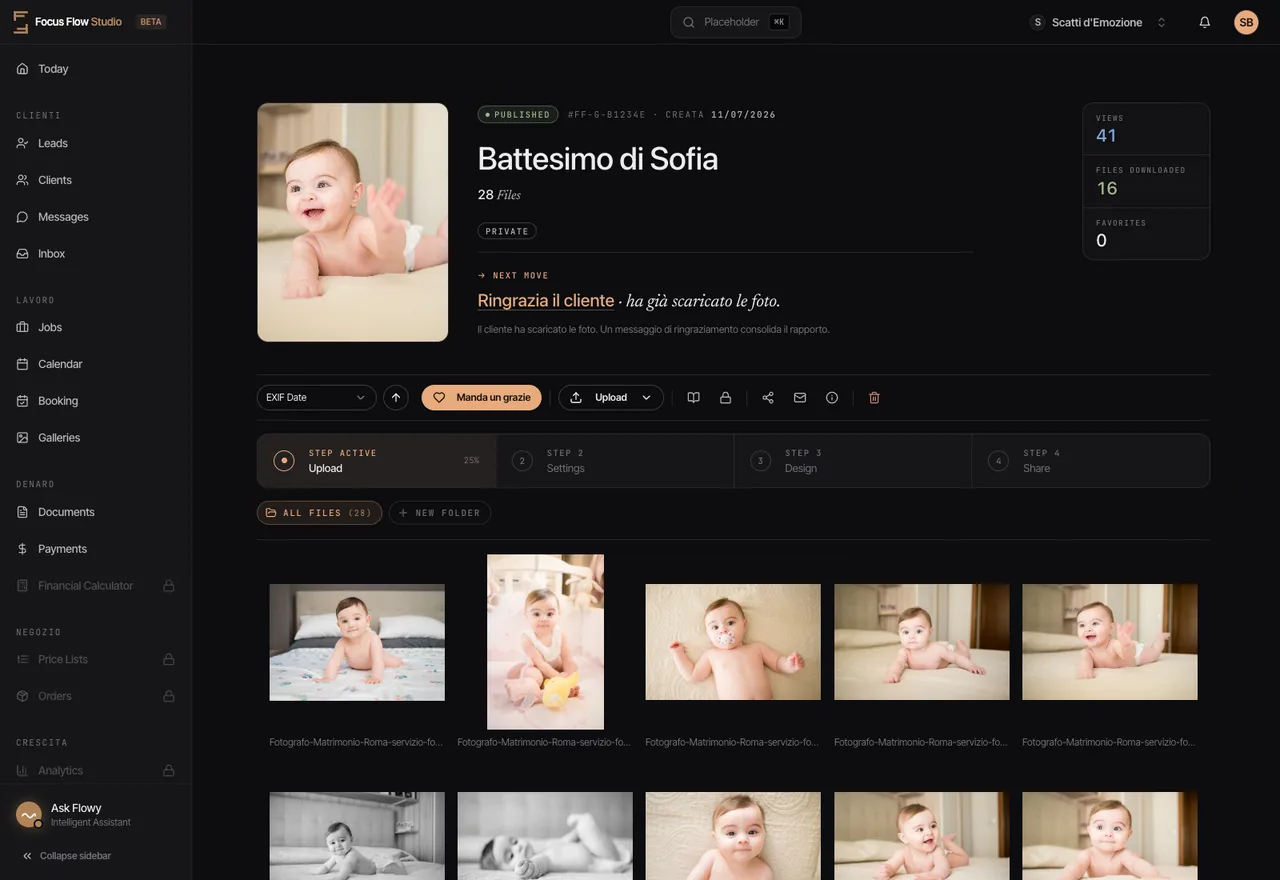Click the Calendar sidebar icon
This screenshot has width=1280, height=880.
pyautogui.click(x=22, y=364)
